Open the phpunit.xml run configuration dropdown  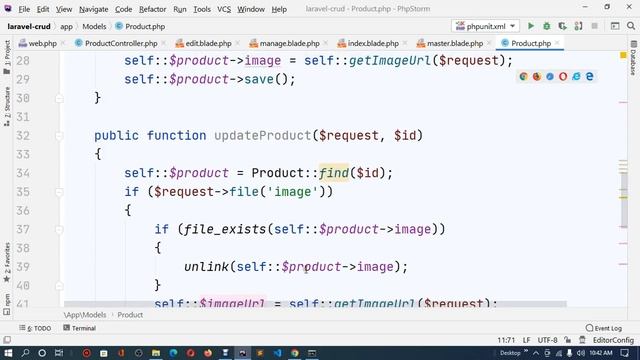[485, 26]
